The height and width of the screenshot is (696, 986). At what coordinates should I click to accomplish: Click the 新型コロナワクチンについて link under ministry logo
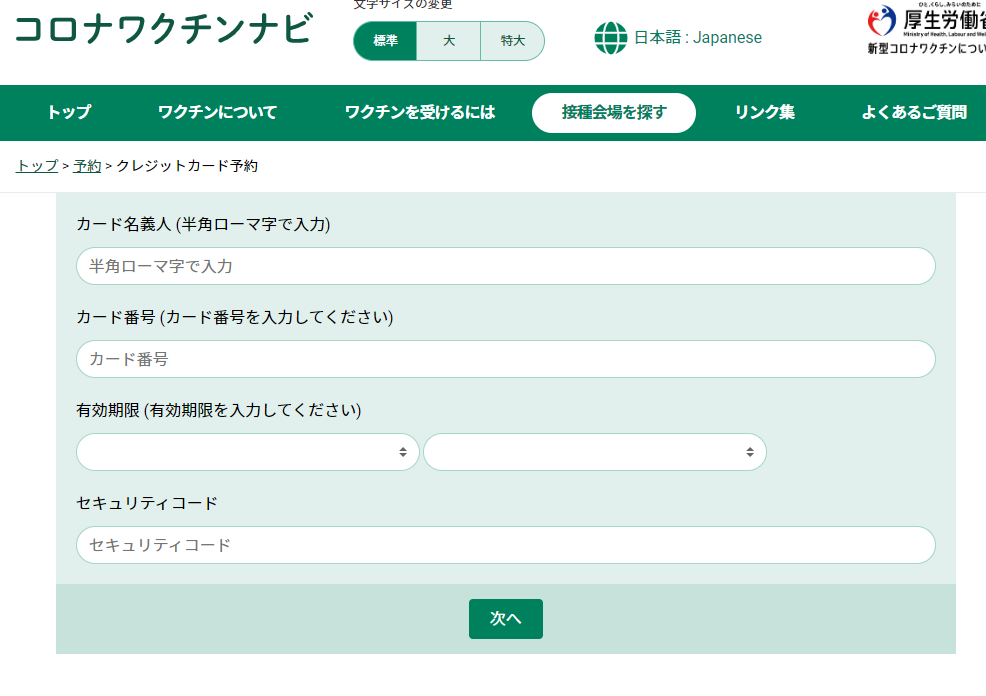[x=926, y=49]
